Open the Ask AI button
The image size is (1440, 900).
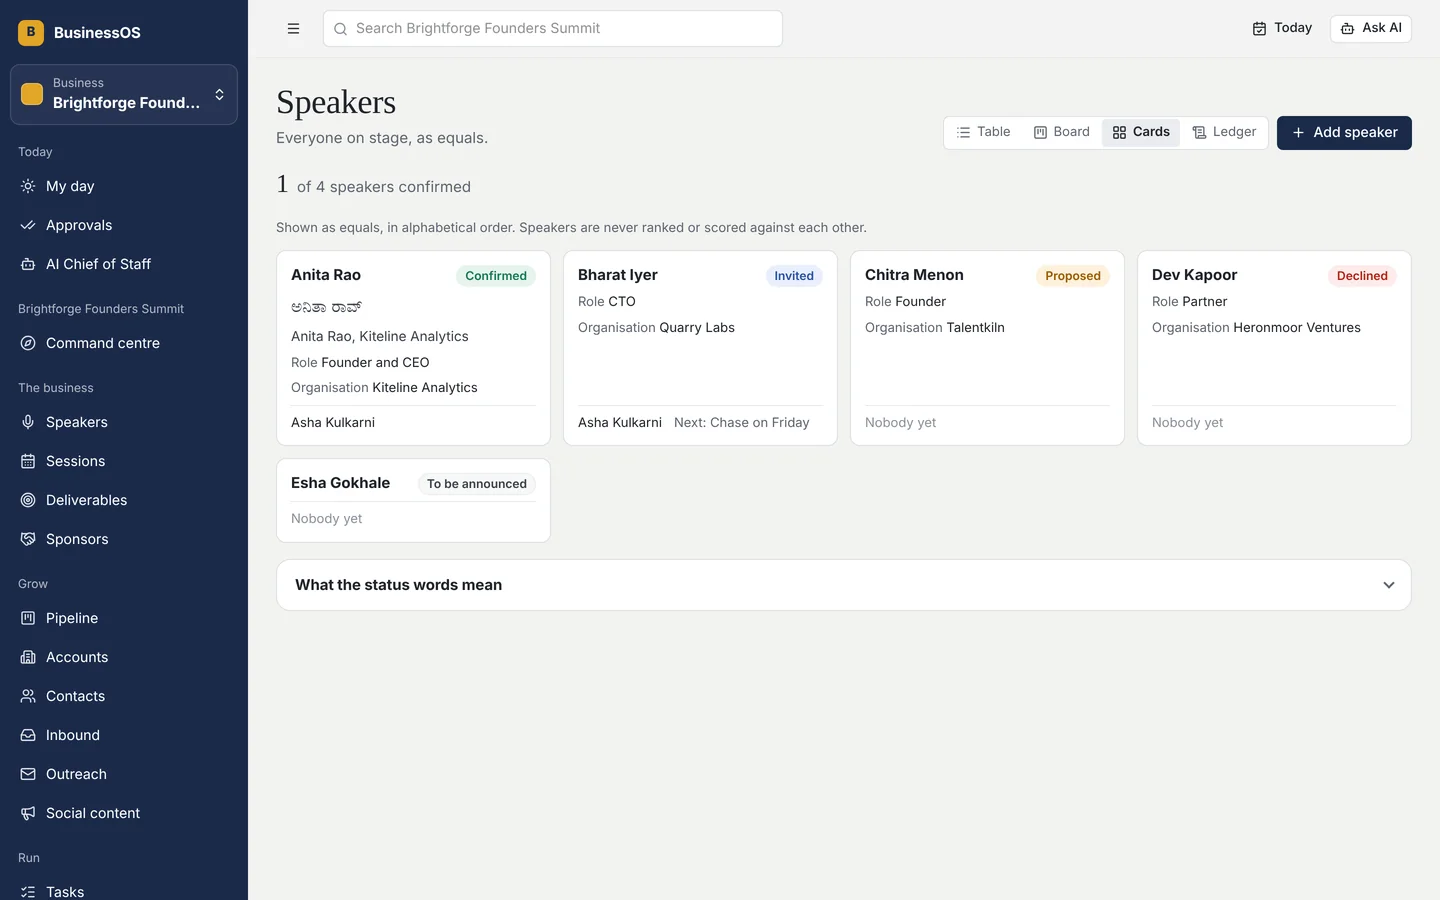tap(1370, 28)
